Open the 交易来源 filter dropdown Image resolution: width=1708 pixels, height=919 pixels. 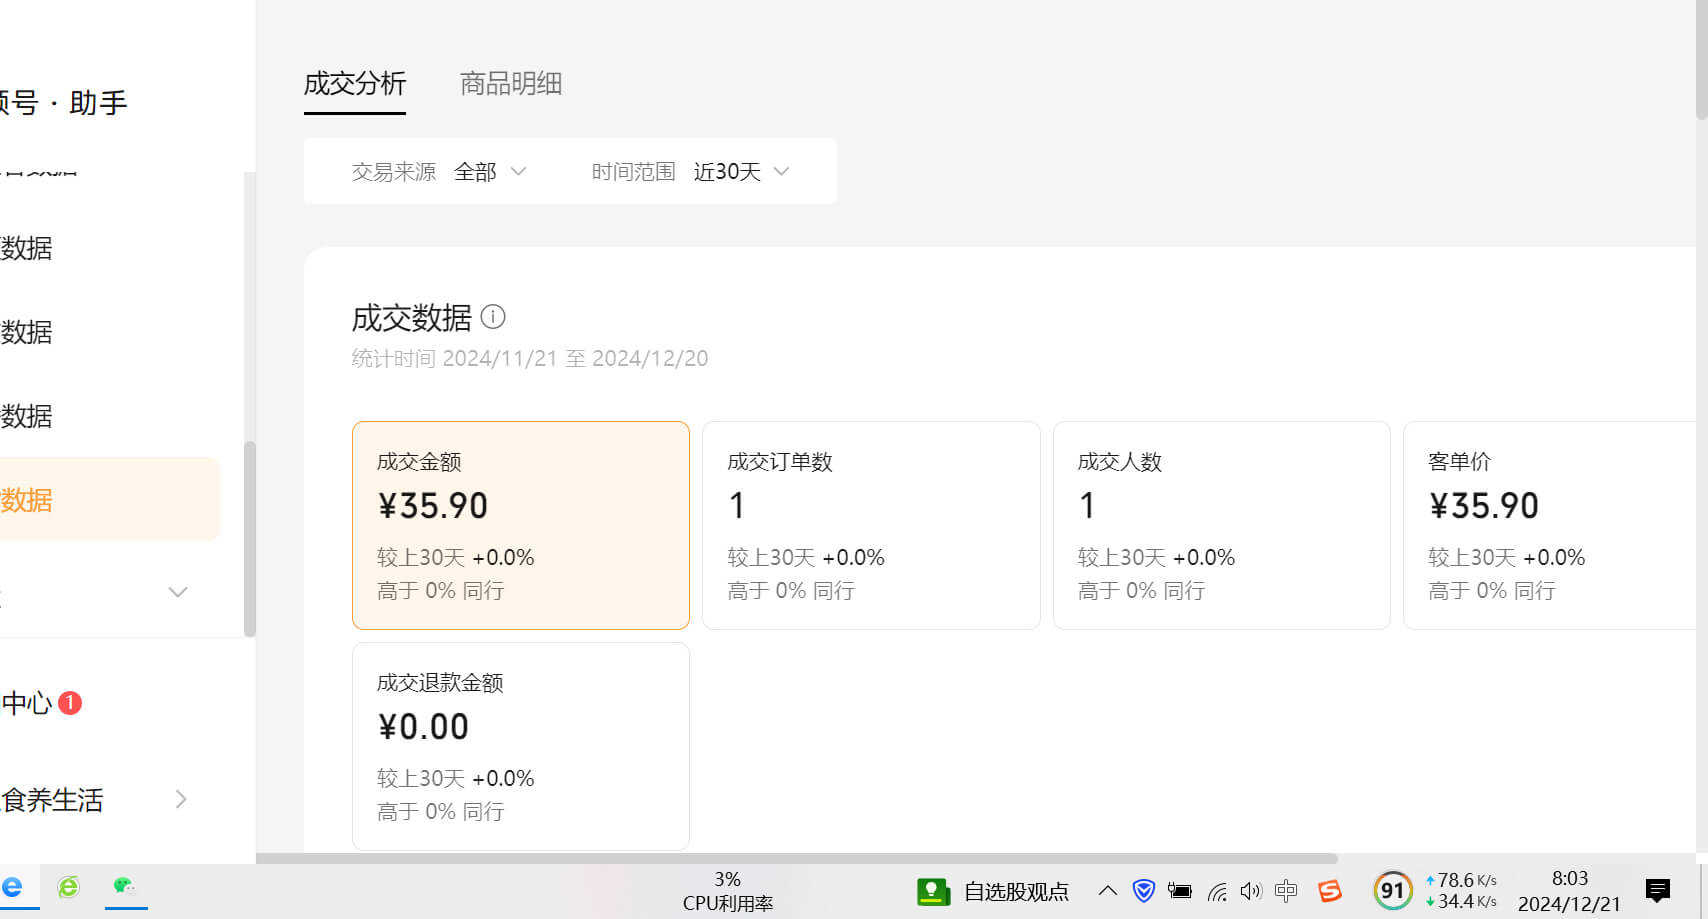[489, 171]
